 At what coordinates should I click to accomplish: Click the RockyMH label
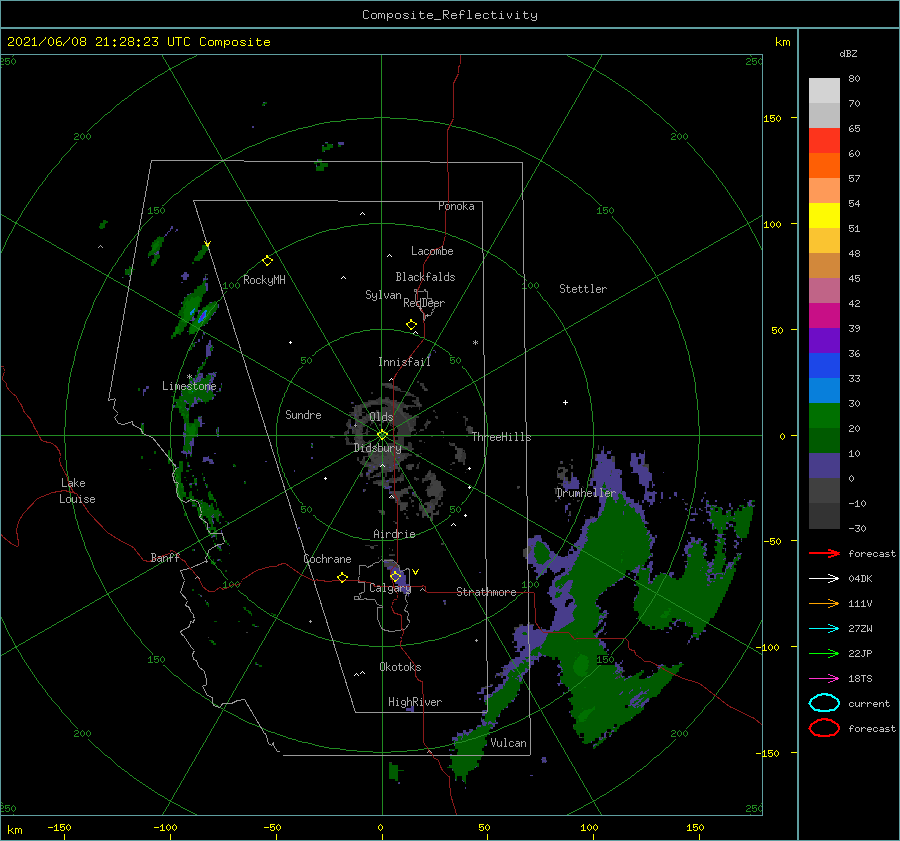(264, 280)
